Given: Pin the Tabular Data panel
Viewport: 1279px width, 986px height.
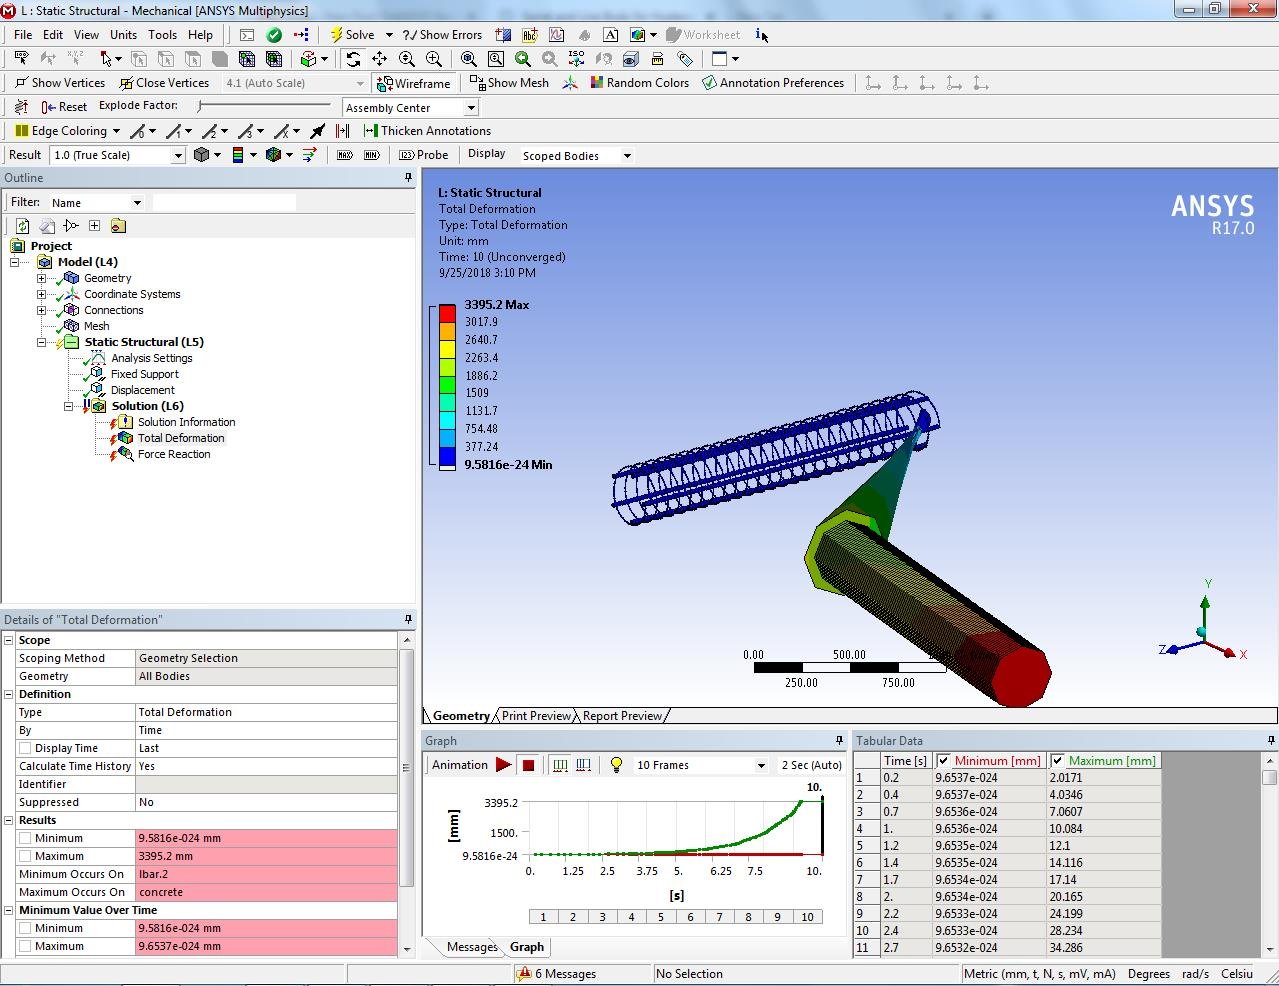Looking at the screenshot, I should coord(1271,741).
